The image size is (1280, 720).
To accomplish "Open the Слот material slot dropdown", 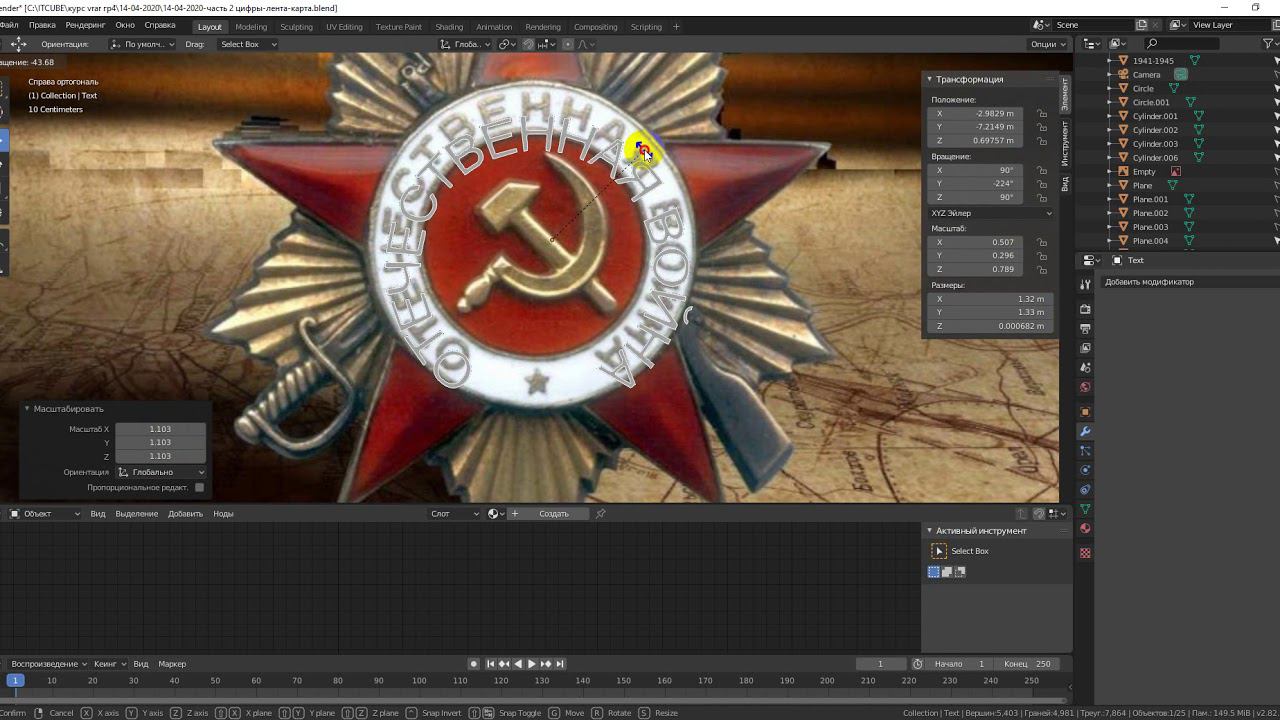I will point(455,514).
